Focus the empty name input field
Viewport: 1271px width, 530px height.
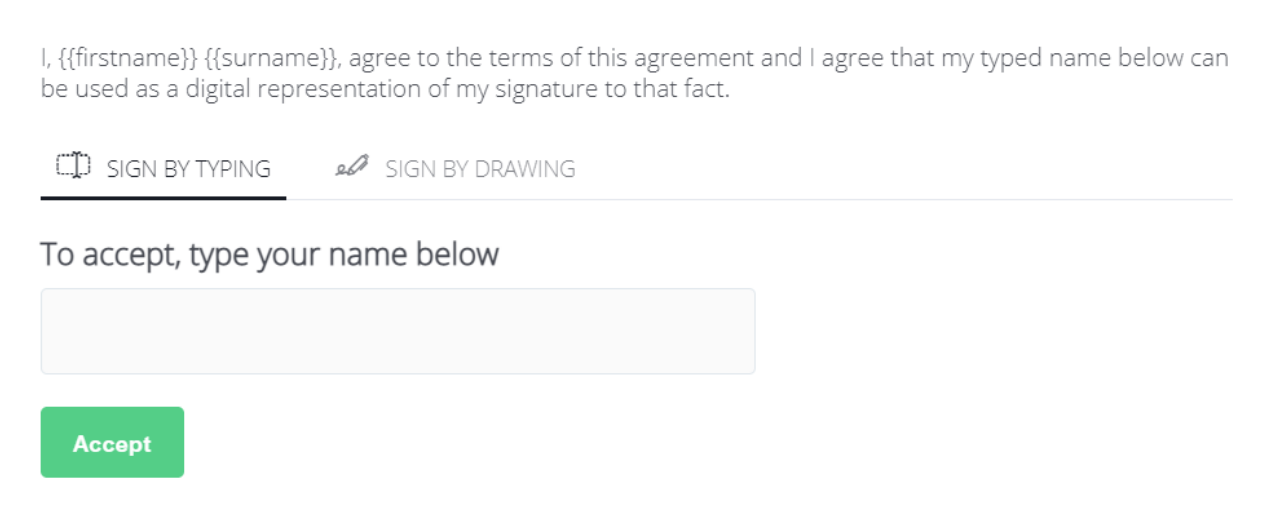(397, 331)
